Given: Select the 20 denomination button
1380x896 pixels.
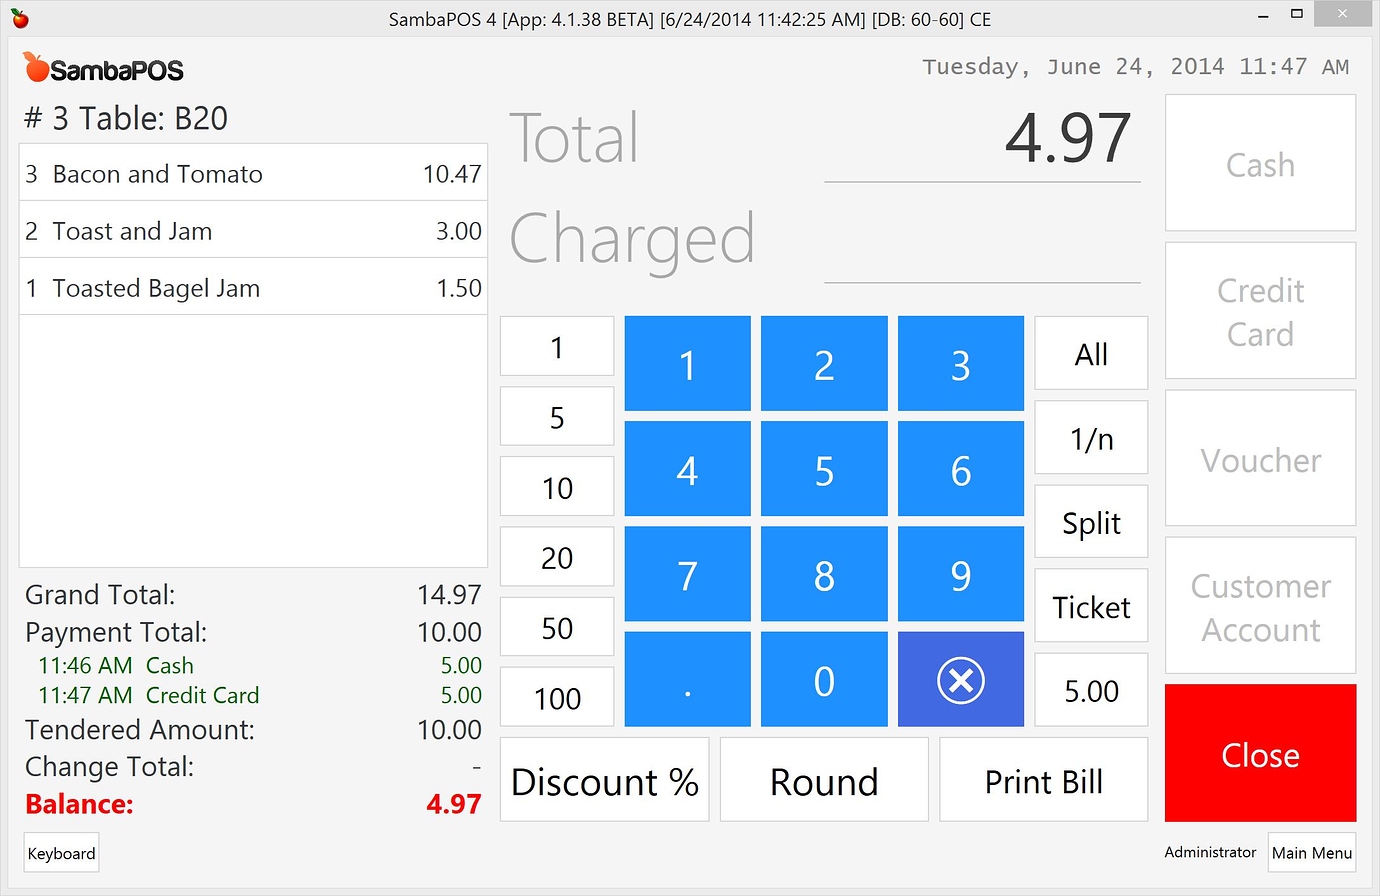Looking at the screenshot, I should click(x=557, y=557).
